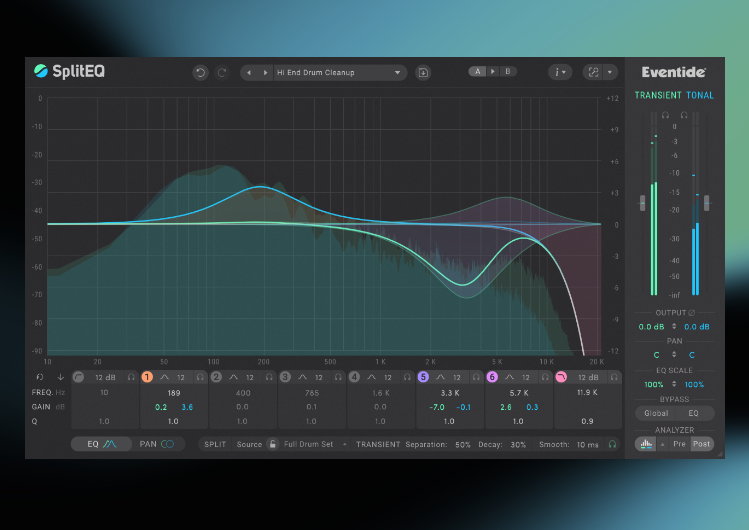Viewport: 749px width, 530px height.
Task: Copy A to B with the arrow button
Action: pos(492,72)
